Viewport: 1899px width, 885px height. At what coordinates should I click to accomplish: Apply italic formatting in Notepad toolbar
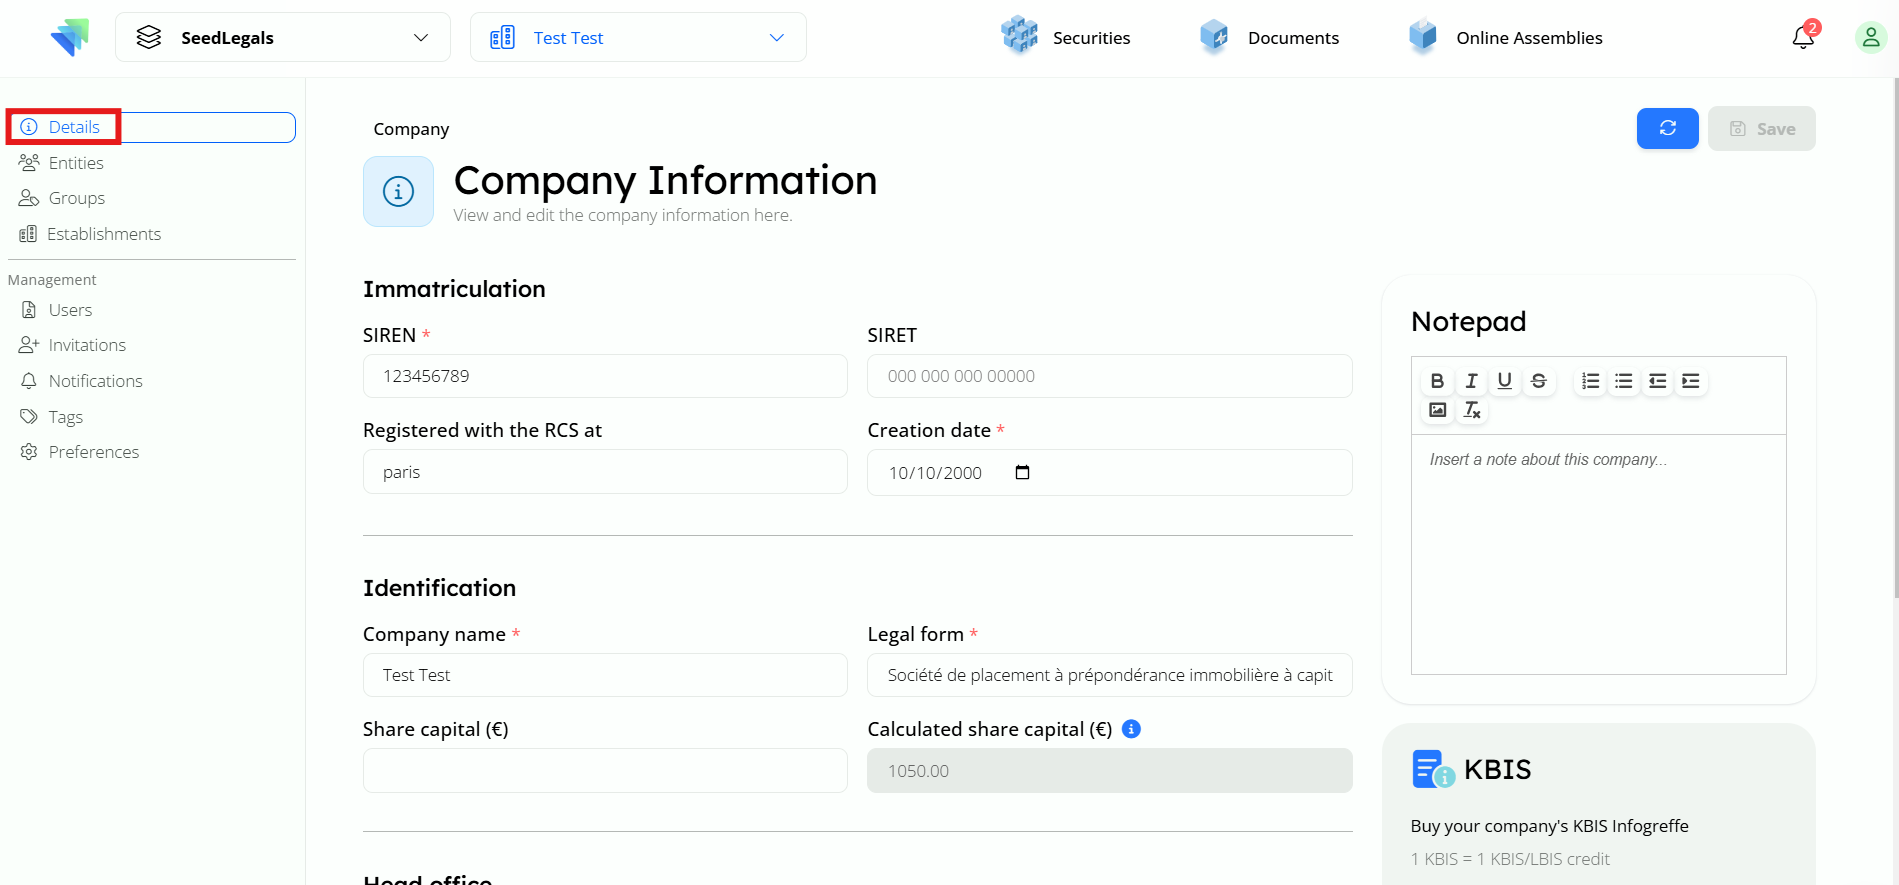pos(1471,381)
